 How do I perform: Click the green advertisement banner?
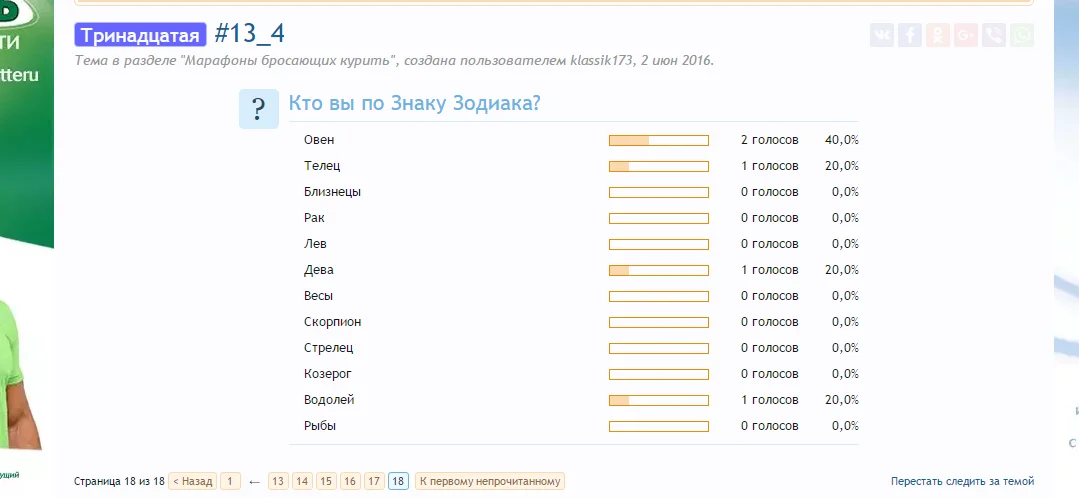point(26,241)
